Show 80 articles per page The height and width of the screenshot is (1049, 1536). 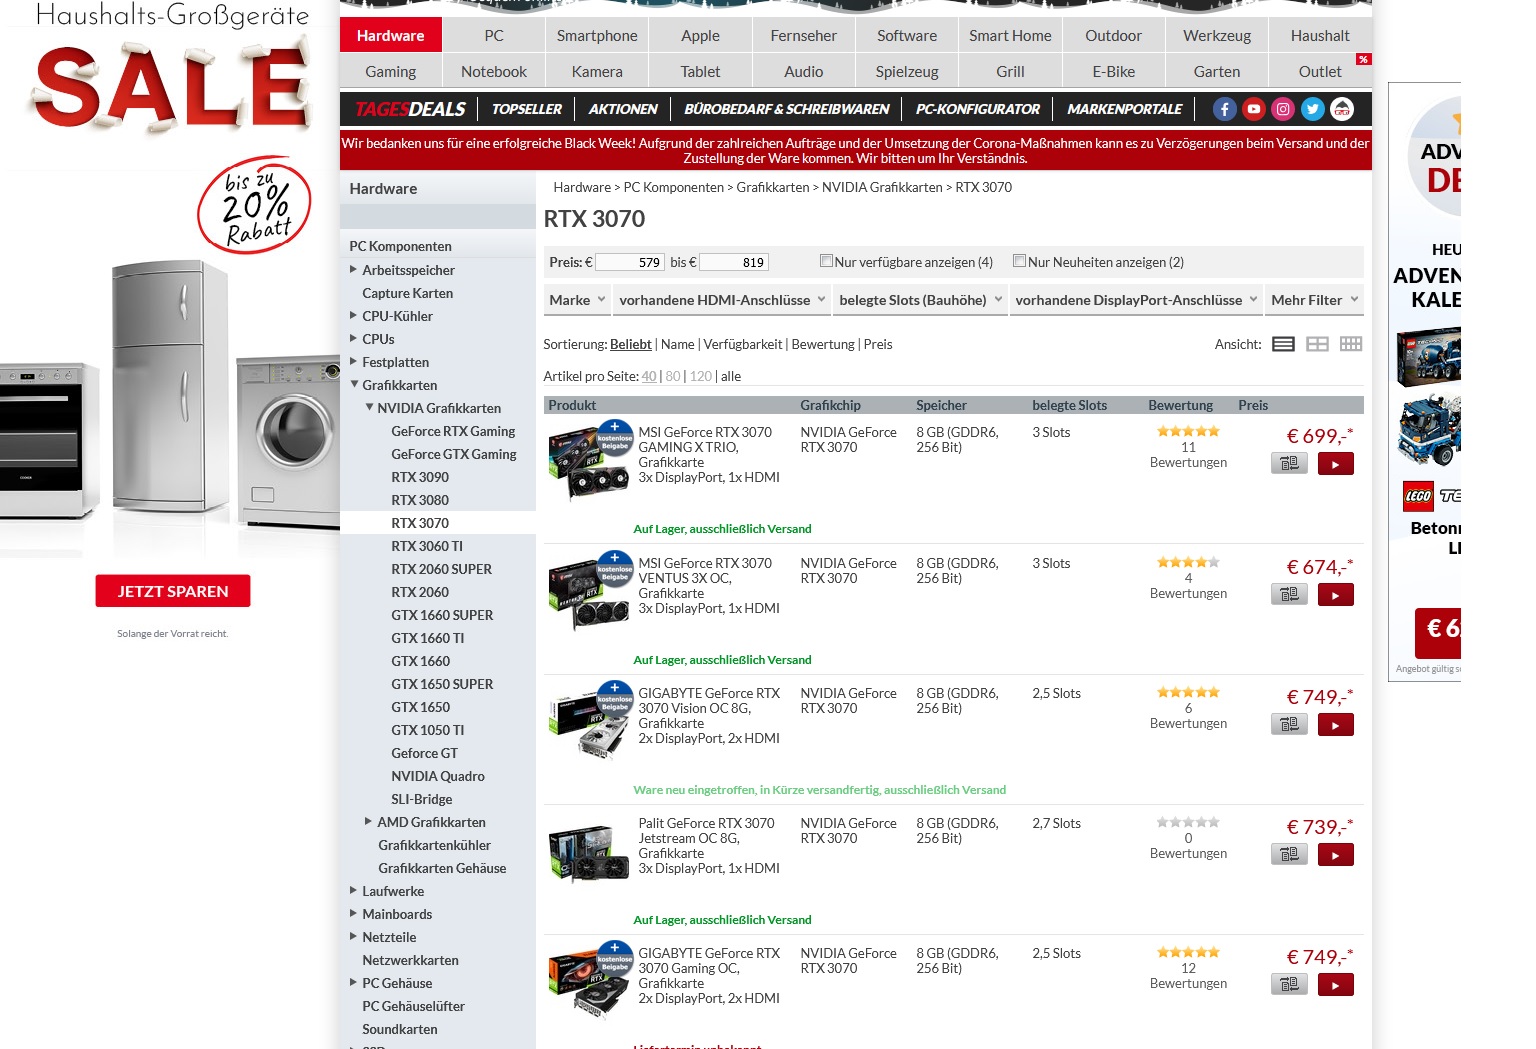coord(673,376)
